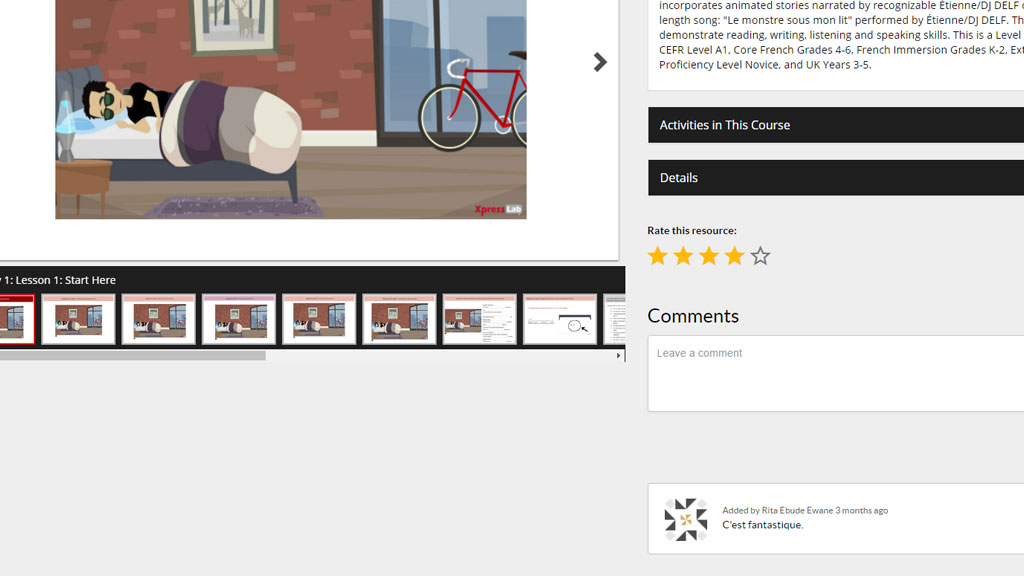Click the 'Lesson 1: Start Here' title
This screenshot has height=576, width=1024.
pyautogui.click(x=65, y=280)
